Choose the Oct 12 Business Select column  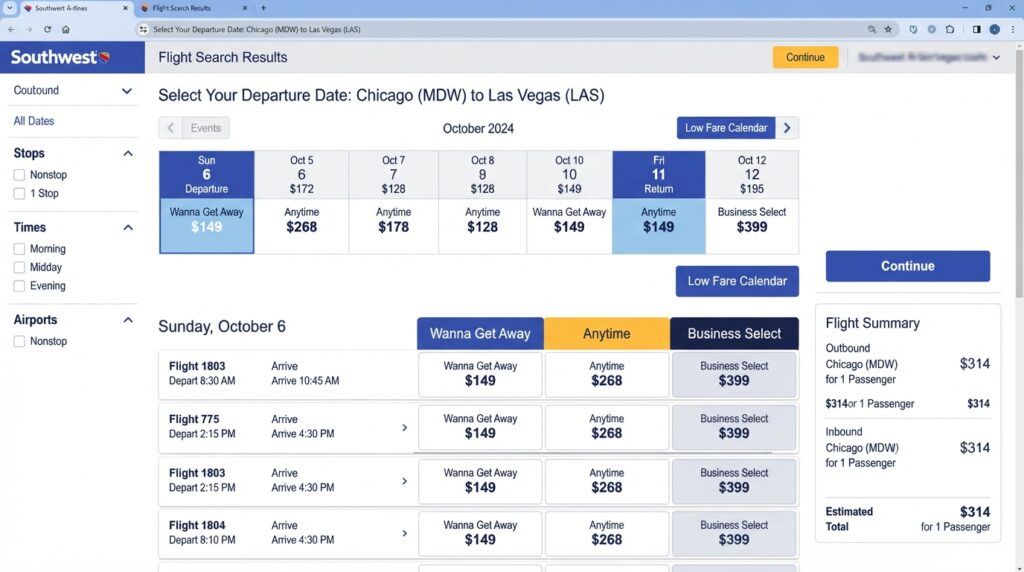(x=752, y=202)
